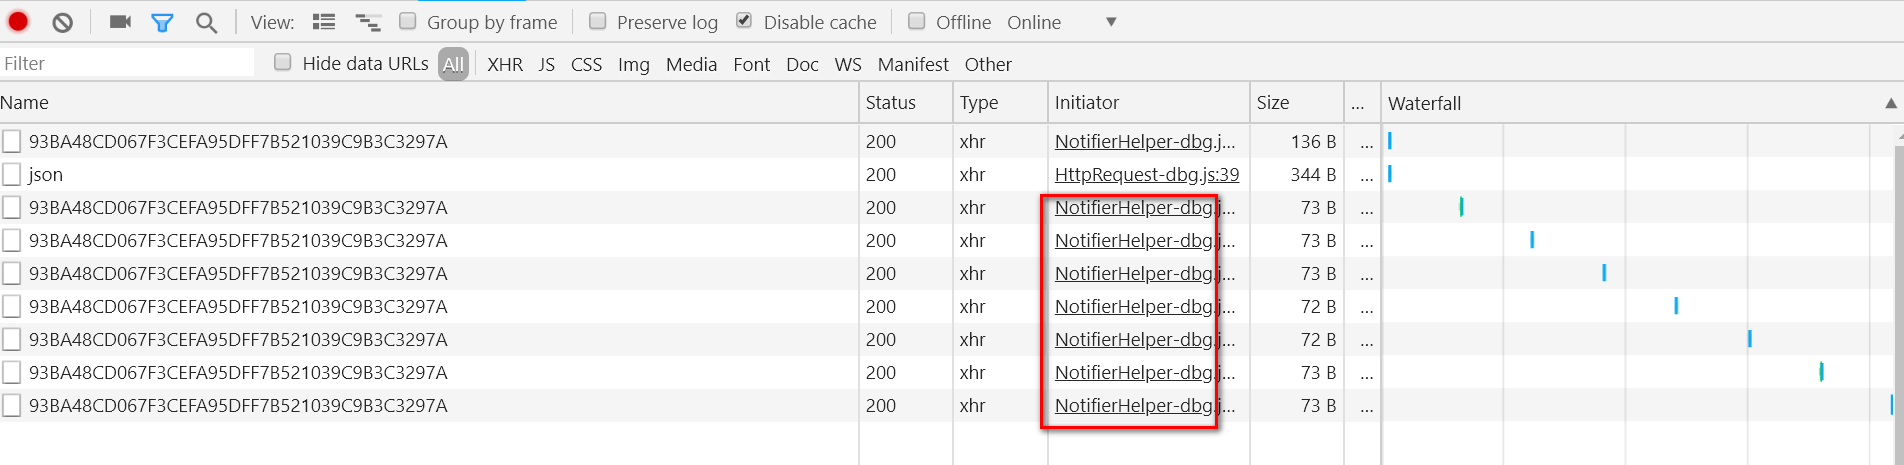Uncheck Disable cache option
Image resolution: width=1904 pixels, height=465 pixels.
click(x=744, y=21)
